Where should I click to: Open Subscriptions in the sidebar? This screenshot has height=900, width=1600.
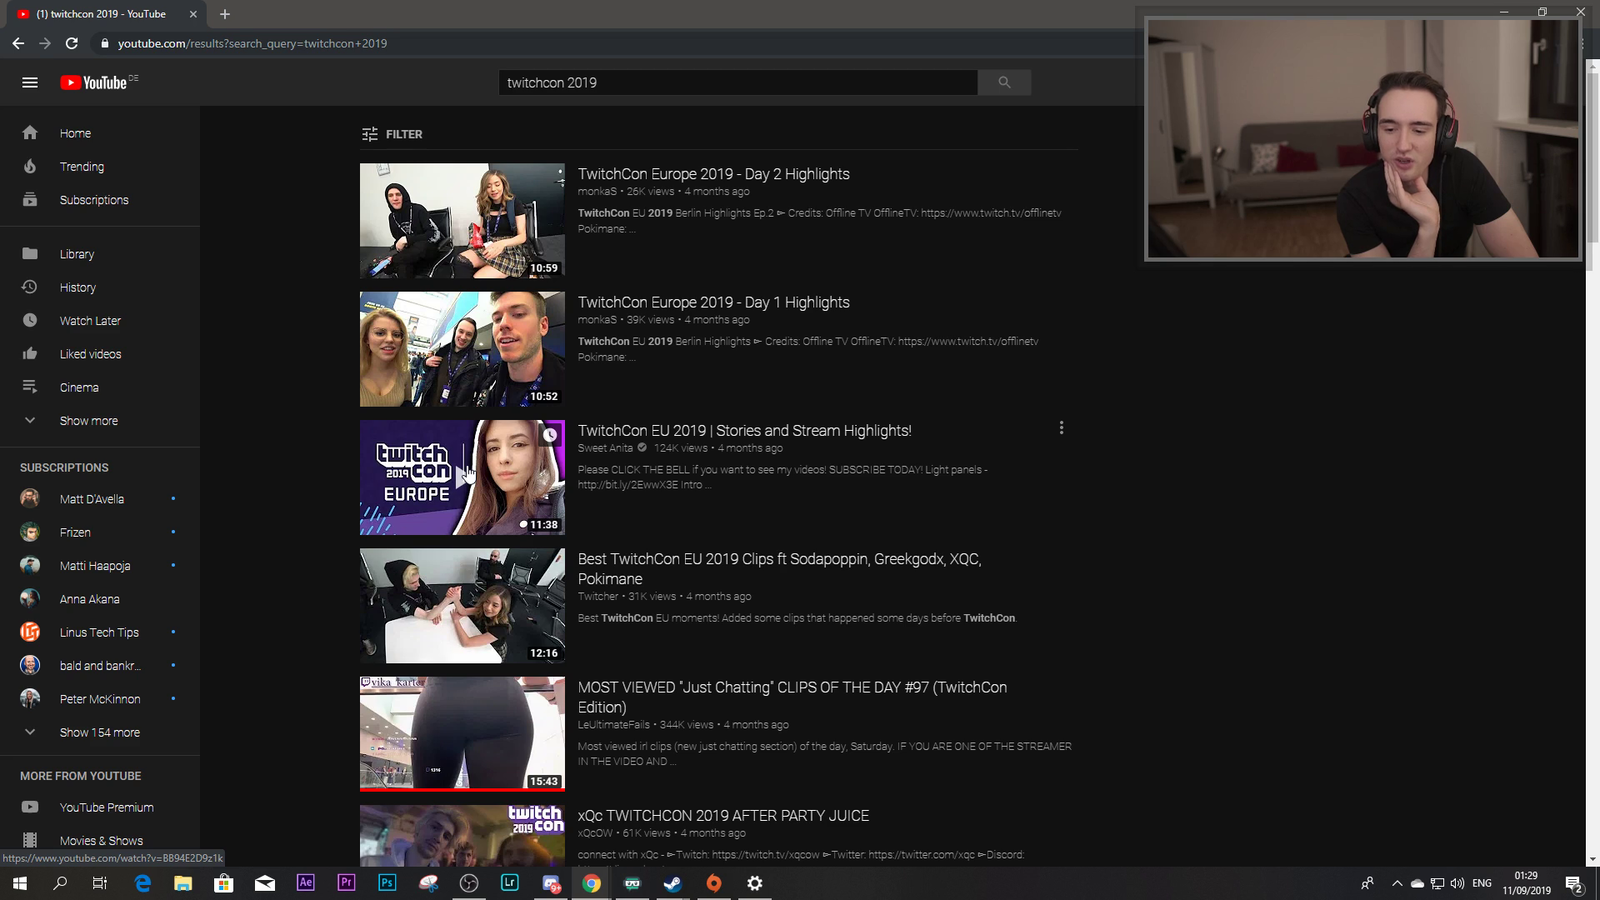click(x=100, y=200)
